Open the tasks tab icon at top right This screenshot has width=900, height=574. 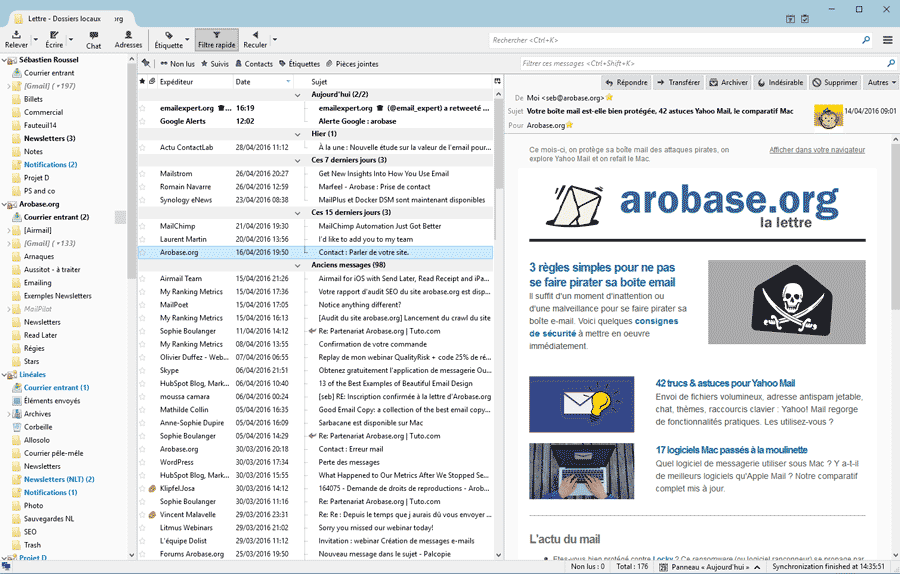[805, 19]
